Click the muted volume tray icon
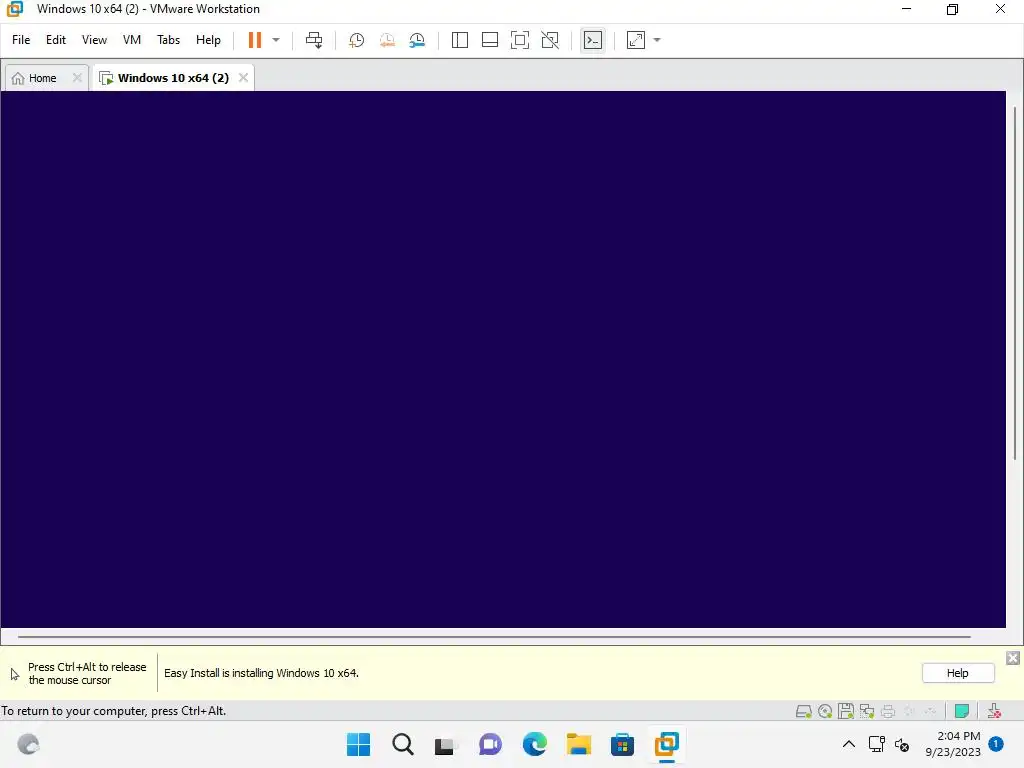Screen dimensions: 1024x768 tap(902, 744)
